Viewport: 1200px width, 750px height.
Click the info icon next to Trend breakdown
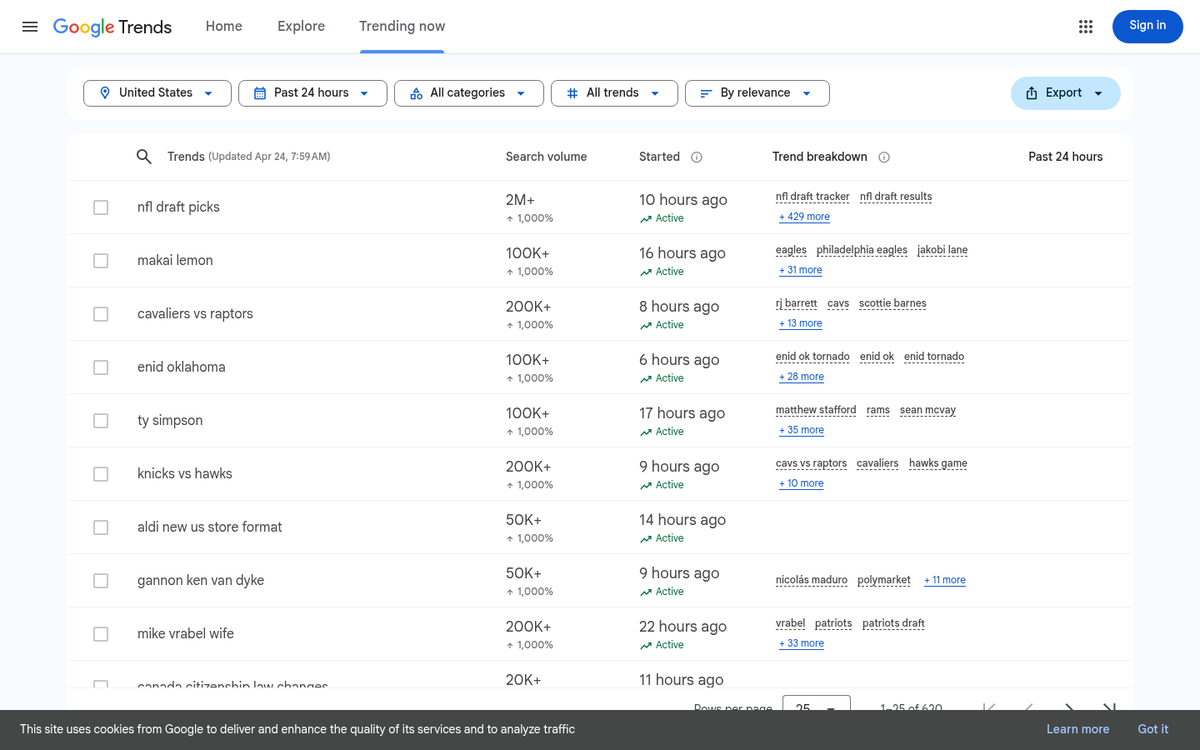pyautogui.click(x=884, y=157)
